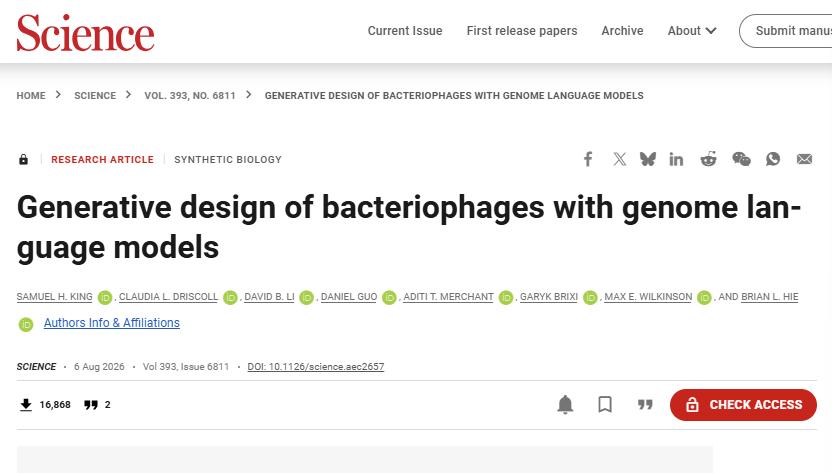Share article on Reddit
The image size is (832, 473).
tap(708, 159)
